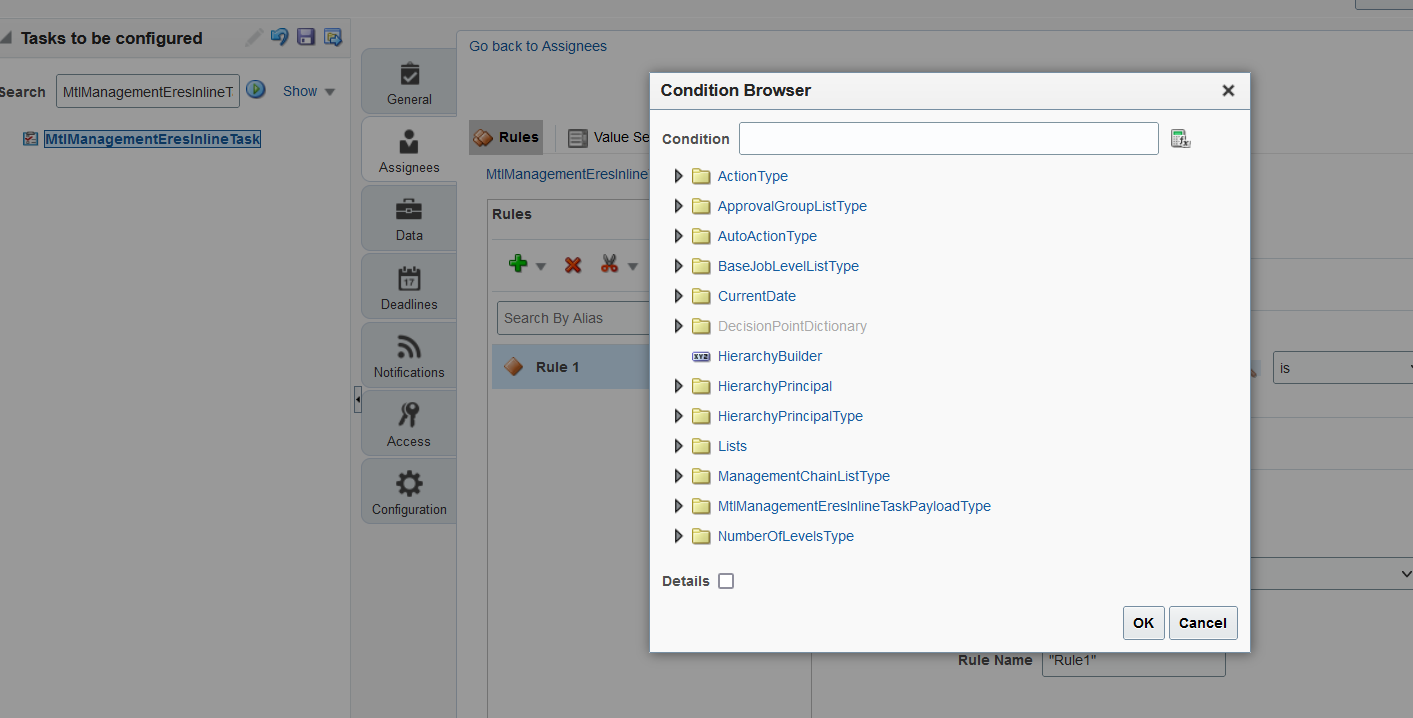The image size is (1413, 718).
Task: Select the HierarchyBuilder function icon
Action: pos(699,356)
